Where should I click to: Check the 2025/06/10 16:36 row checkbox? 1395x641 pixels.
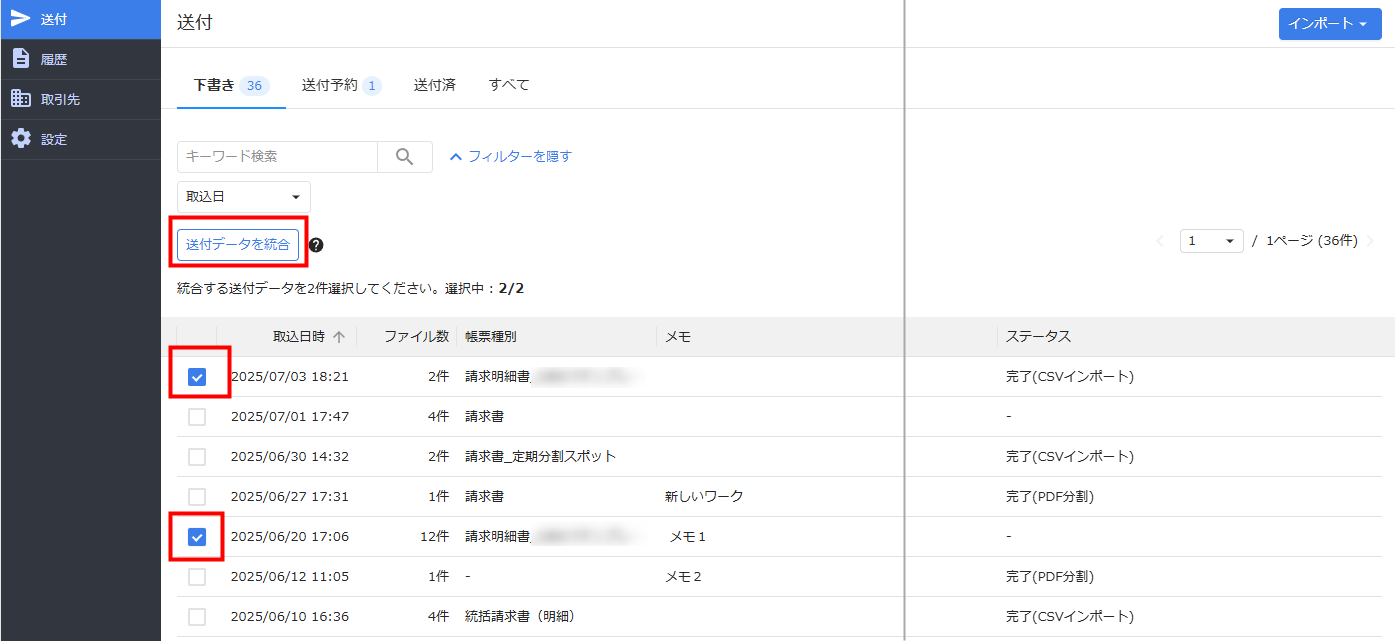[x=197, y=617]
